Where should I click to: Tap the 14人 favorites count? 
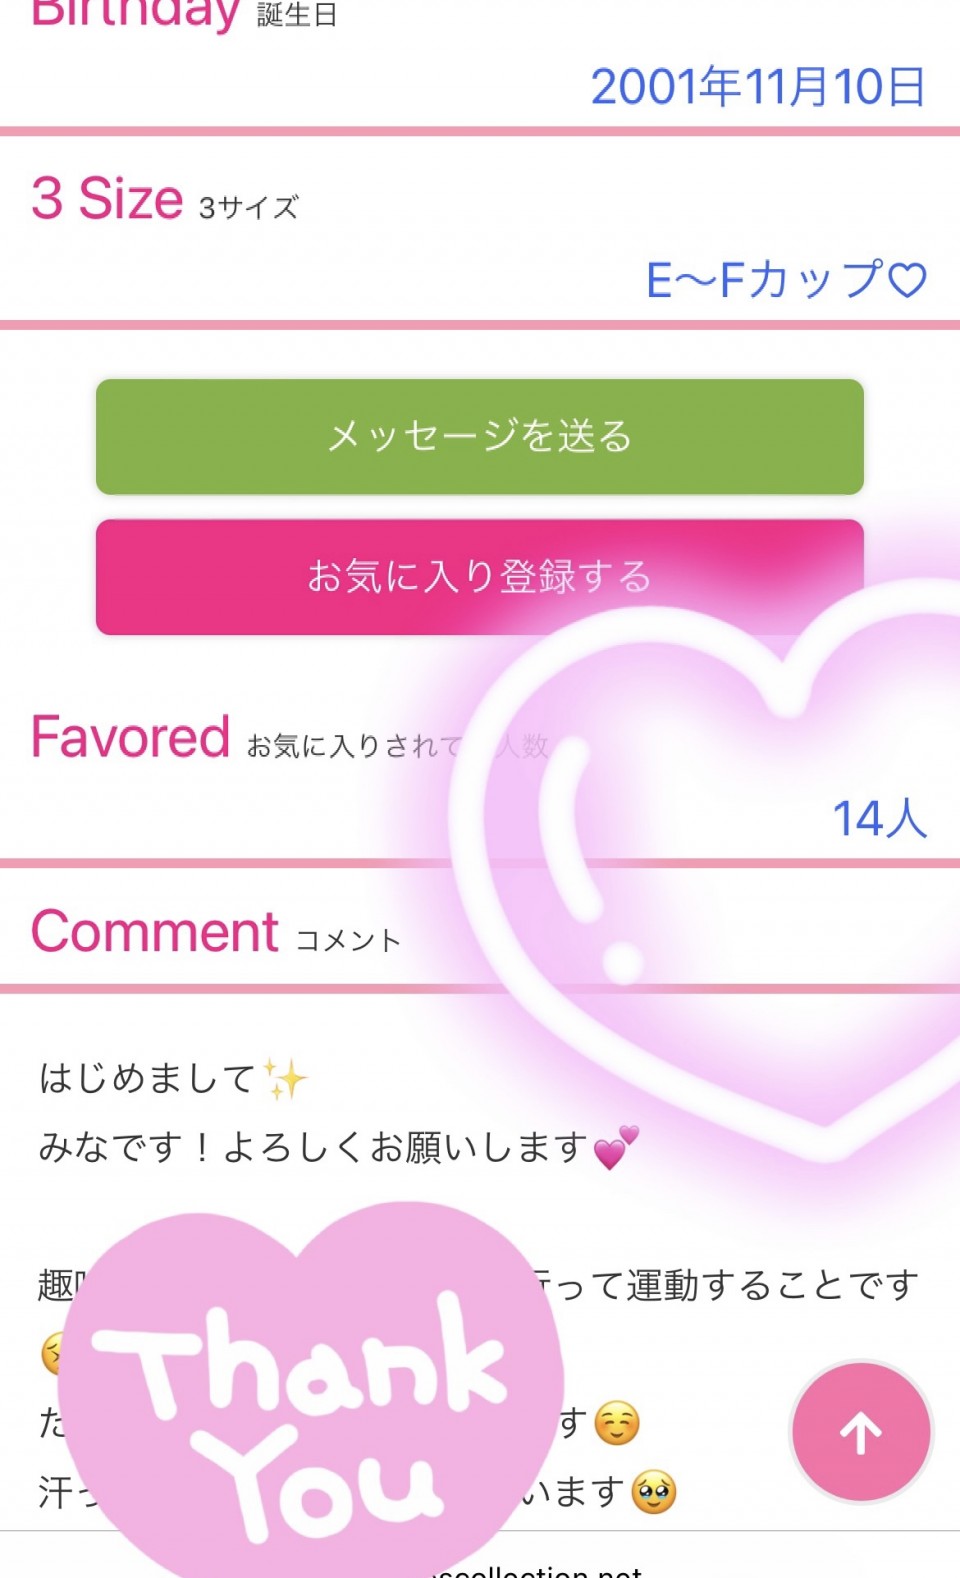pos(880,818)
